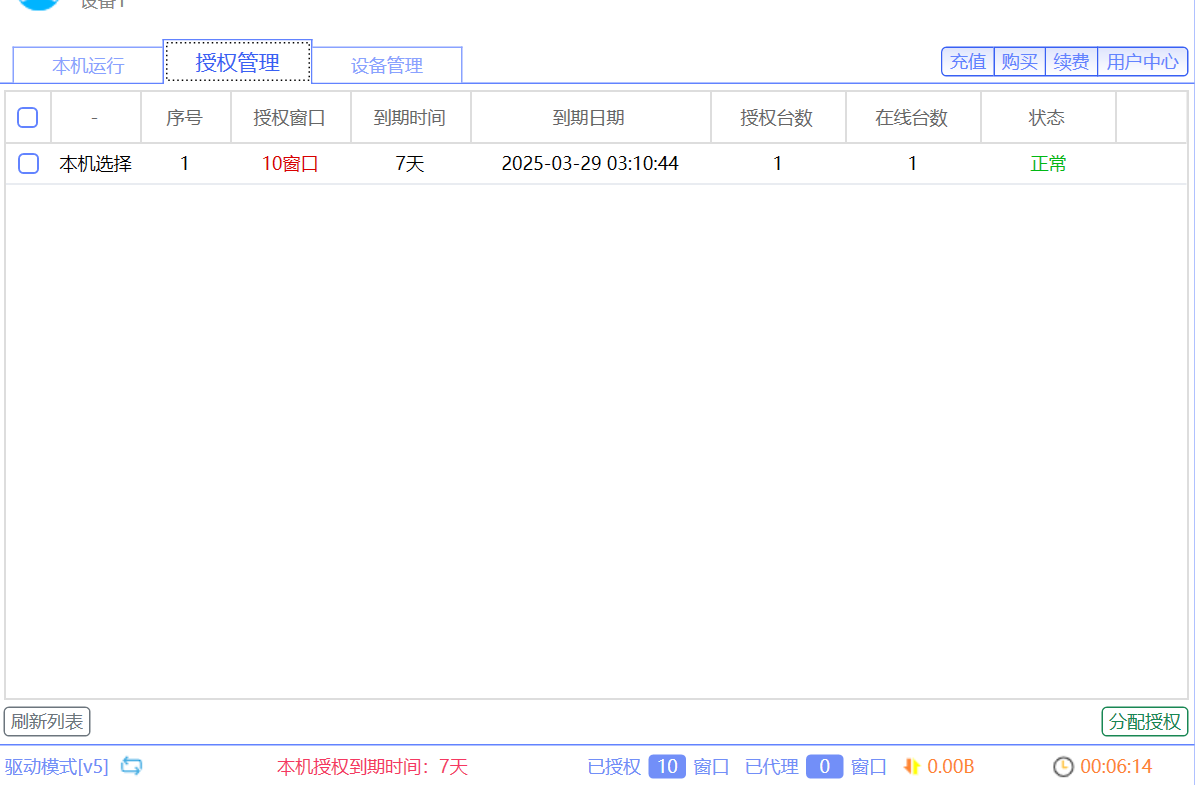Click the orange network traffic arrows icon
Image resolution: width=1195 pixels, height=785 pixels.
point(911,767)
